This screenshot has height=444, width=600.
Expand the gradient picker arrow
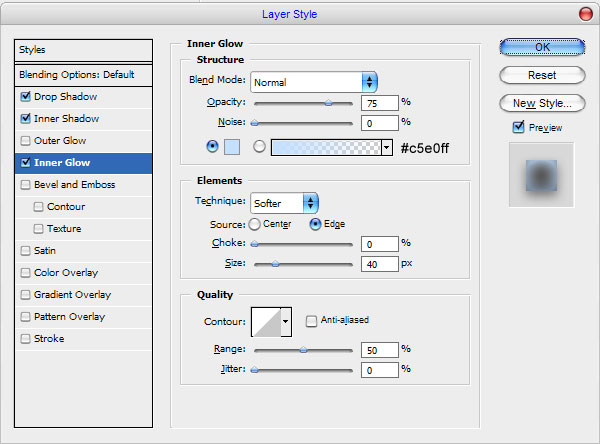click(387, 147)
